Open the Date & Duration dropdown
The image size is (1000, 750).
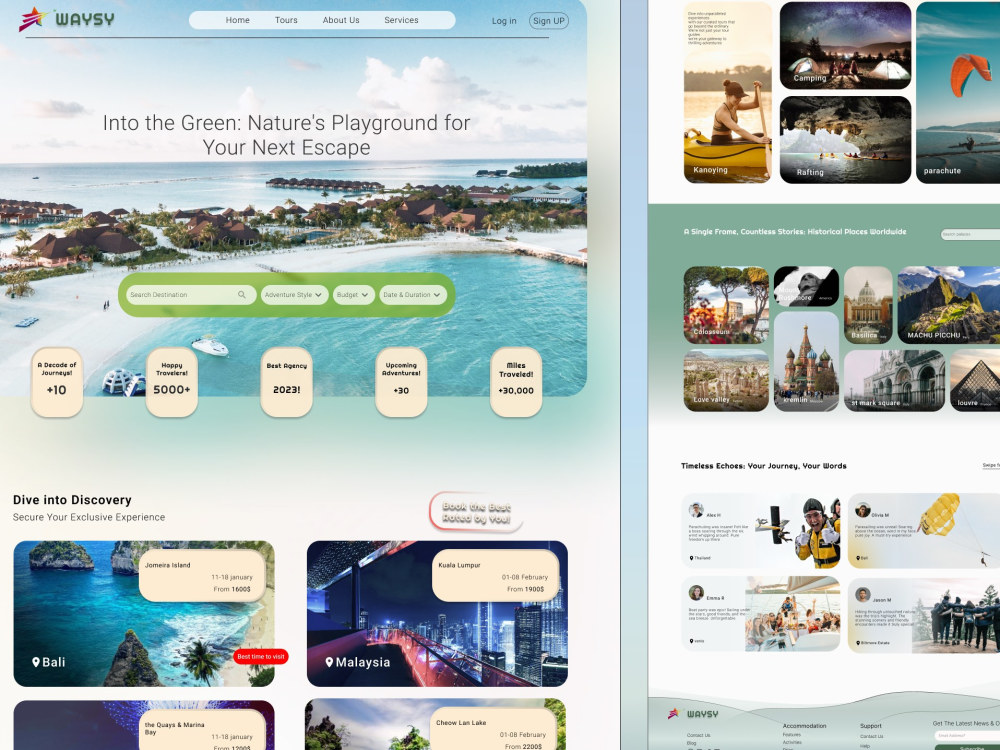[x=413, y=295]
